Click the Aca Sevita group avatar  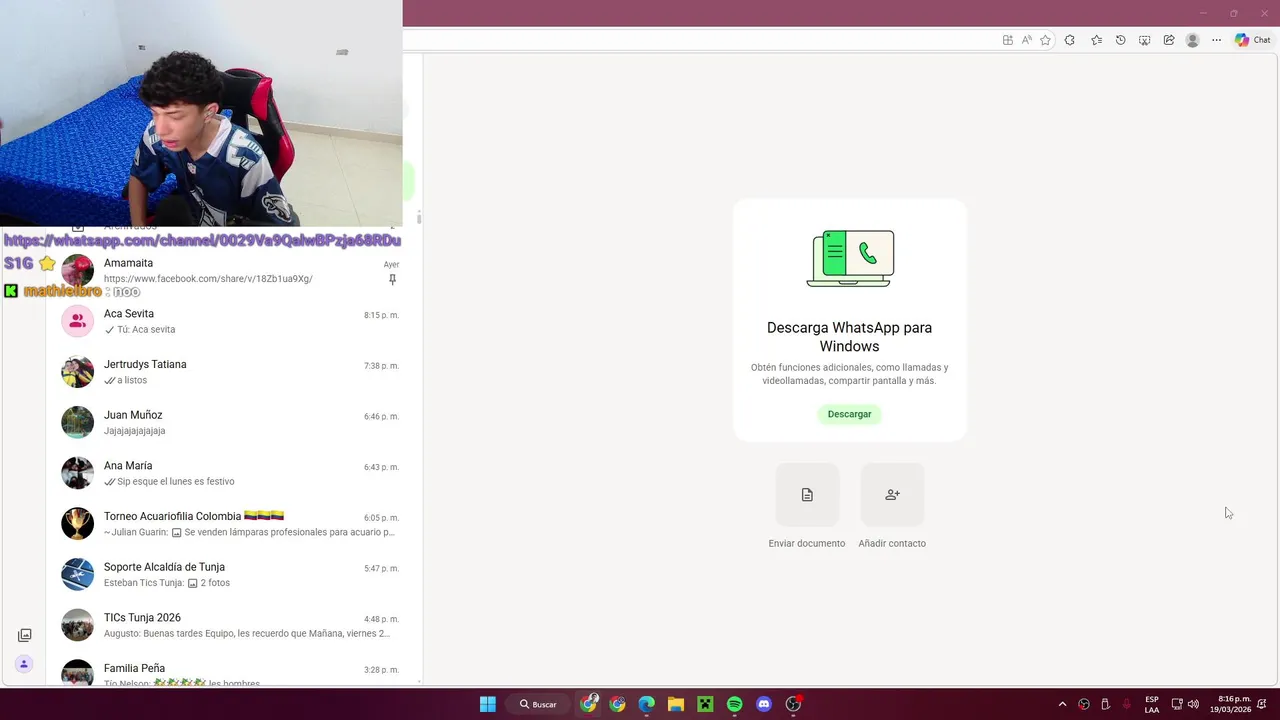pyautogui.click(x=77, y=321)
